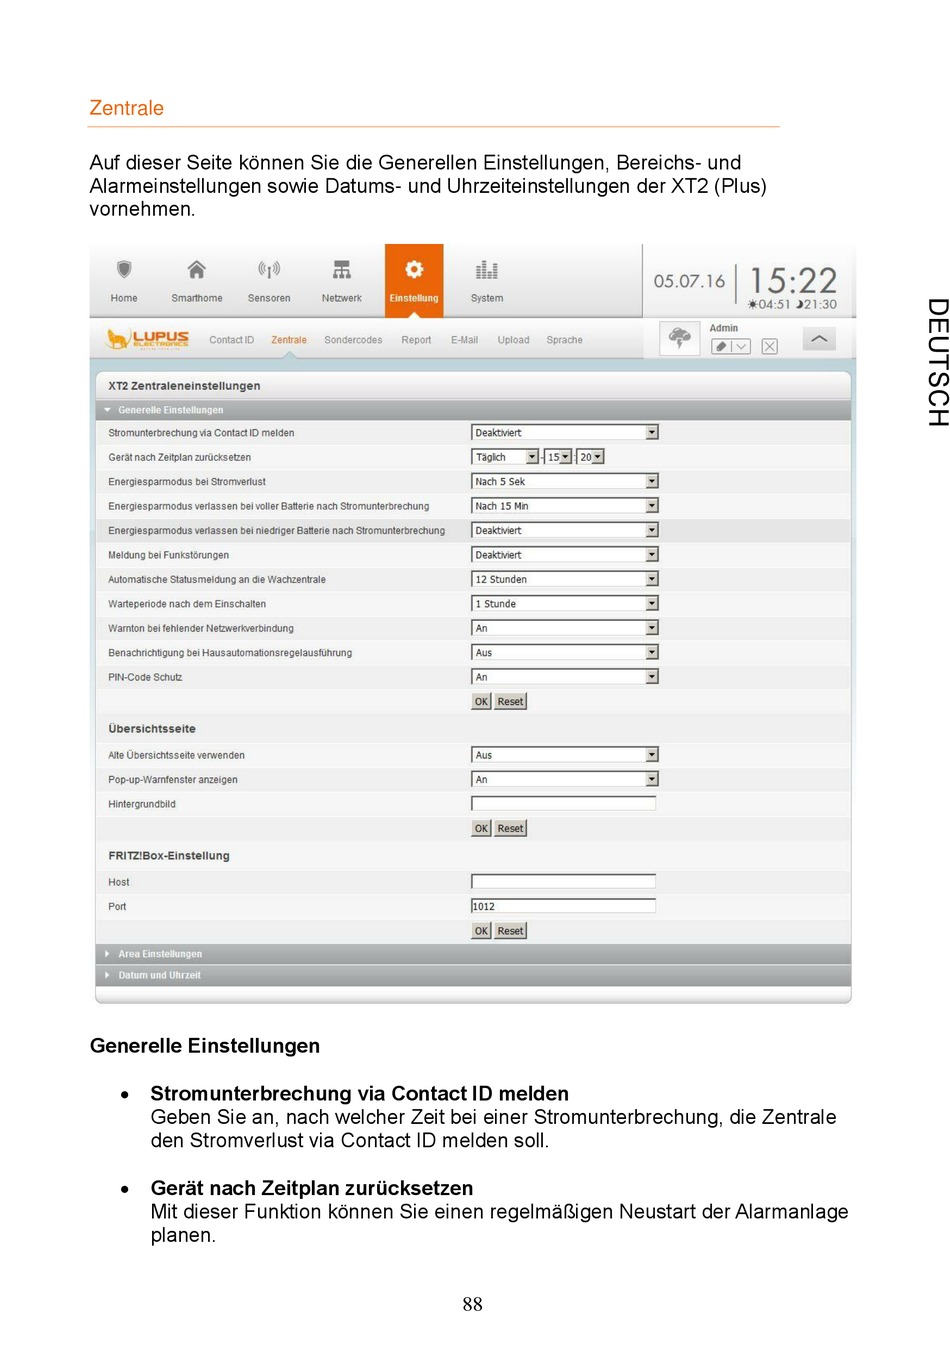
Task: Open the Contact ID submenu tab
Action: (x=232, y=340)
